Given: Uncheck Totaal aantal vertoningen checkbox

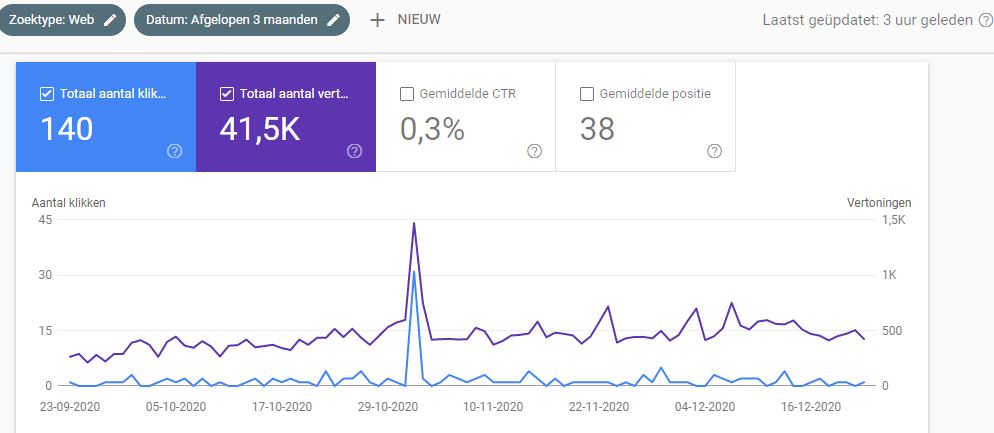Looking at the screenshot, I should click(x=226, y=94).
